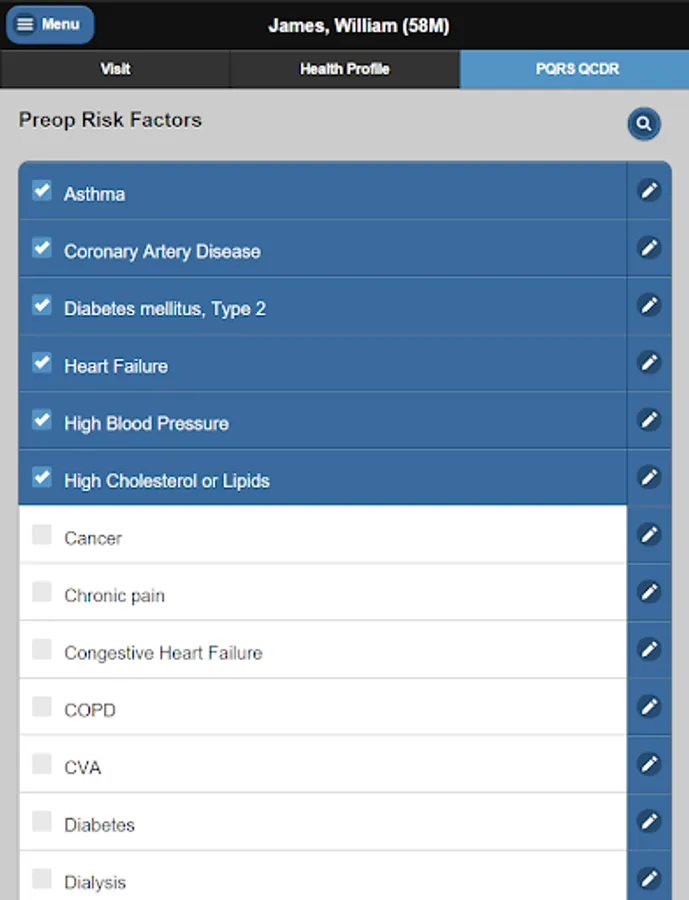Click the edit pencil next to Dialysis
This screenshot has width=689, height=900.
point(650,879)
